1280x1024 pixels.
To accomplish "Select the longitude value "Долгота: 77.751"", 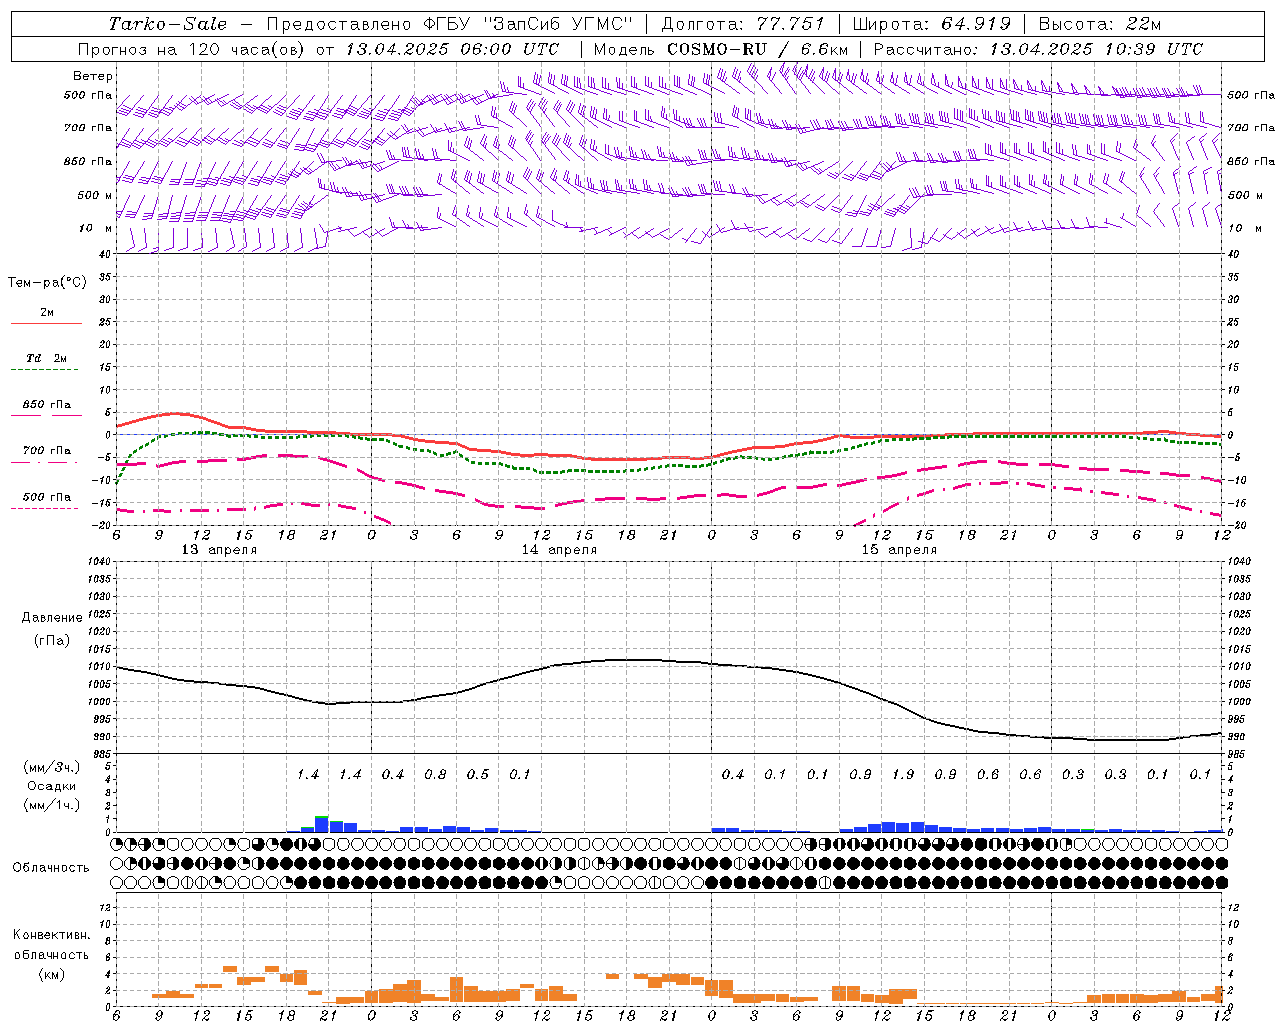I will coord(743,24).
